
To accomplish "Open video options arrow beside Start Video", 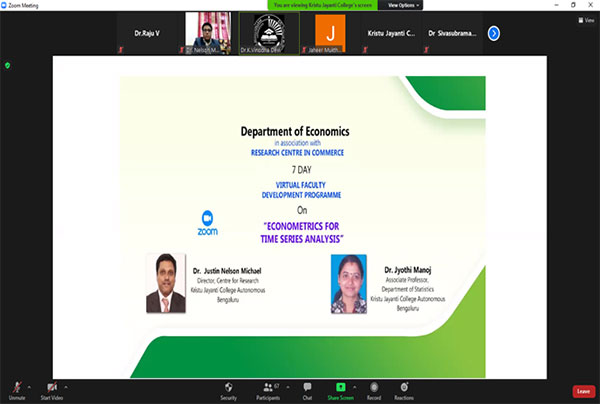I will (66, 387).
